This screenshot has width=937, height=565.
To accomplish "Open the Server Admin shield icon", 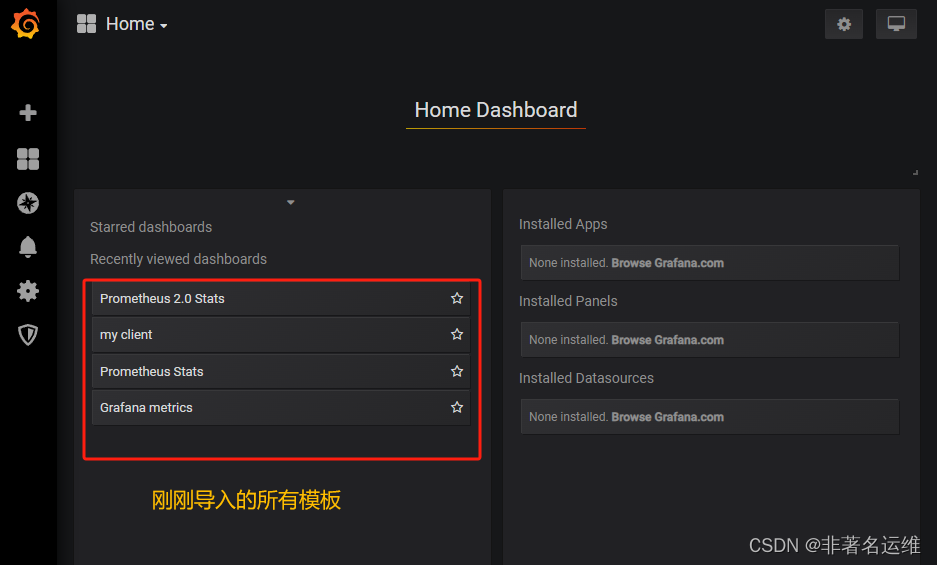I will point(27,335).
